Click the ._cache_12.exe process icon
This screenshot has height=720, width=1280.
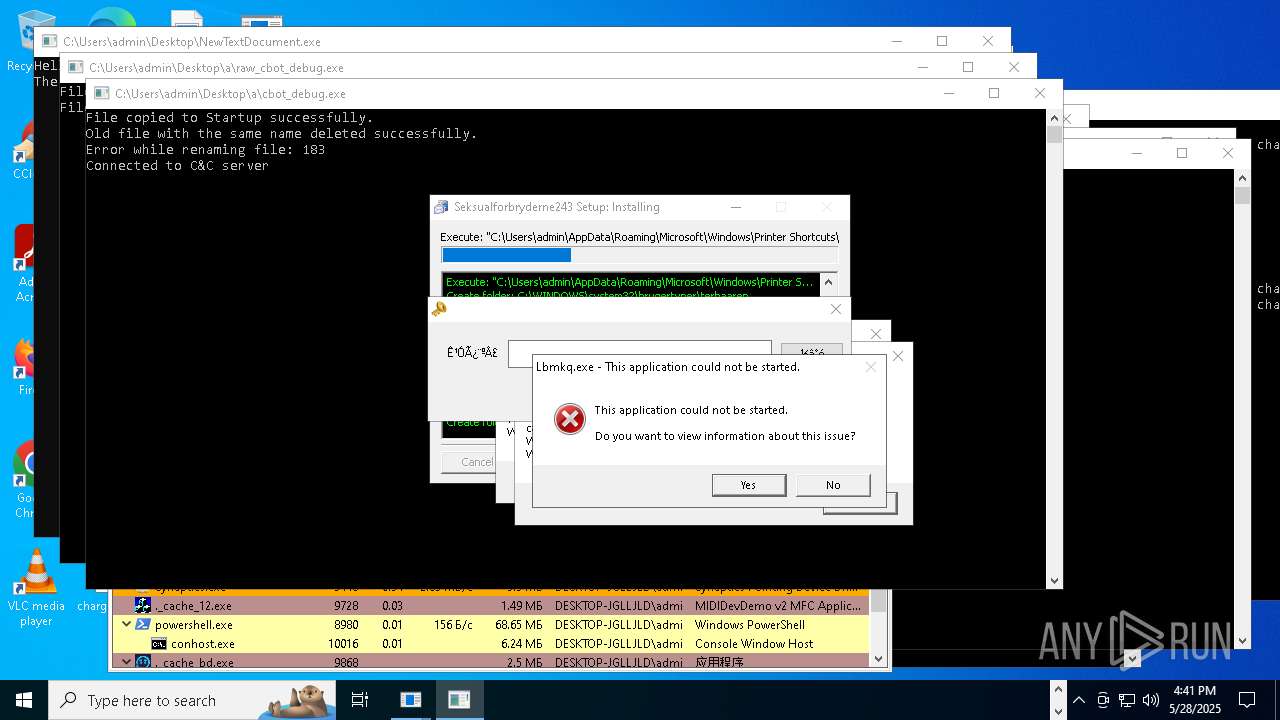pyautogui.click(x=143, y=605)
